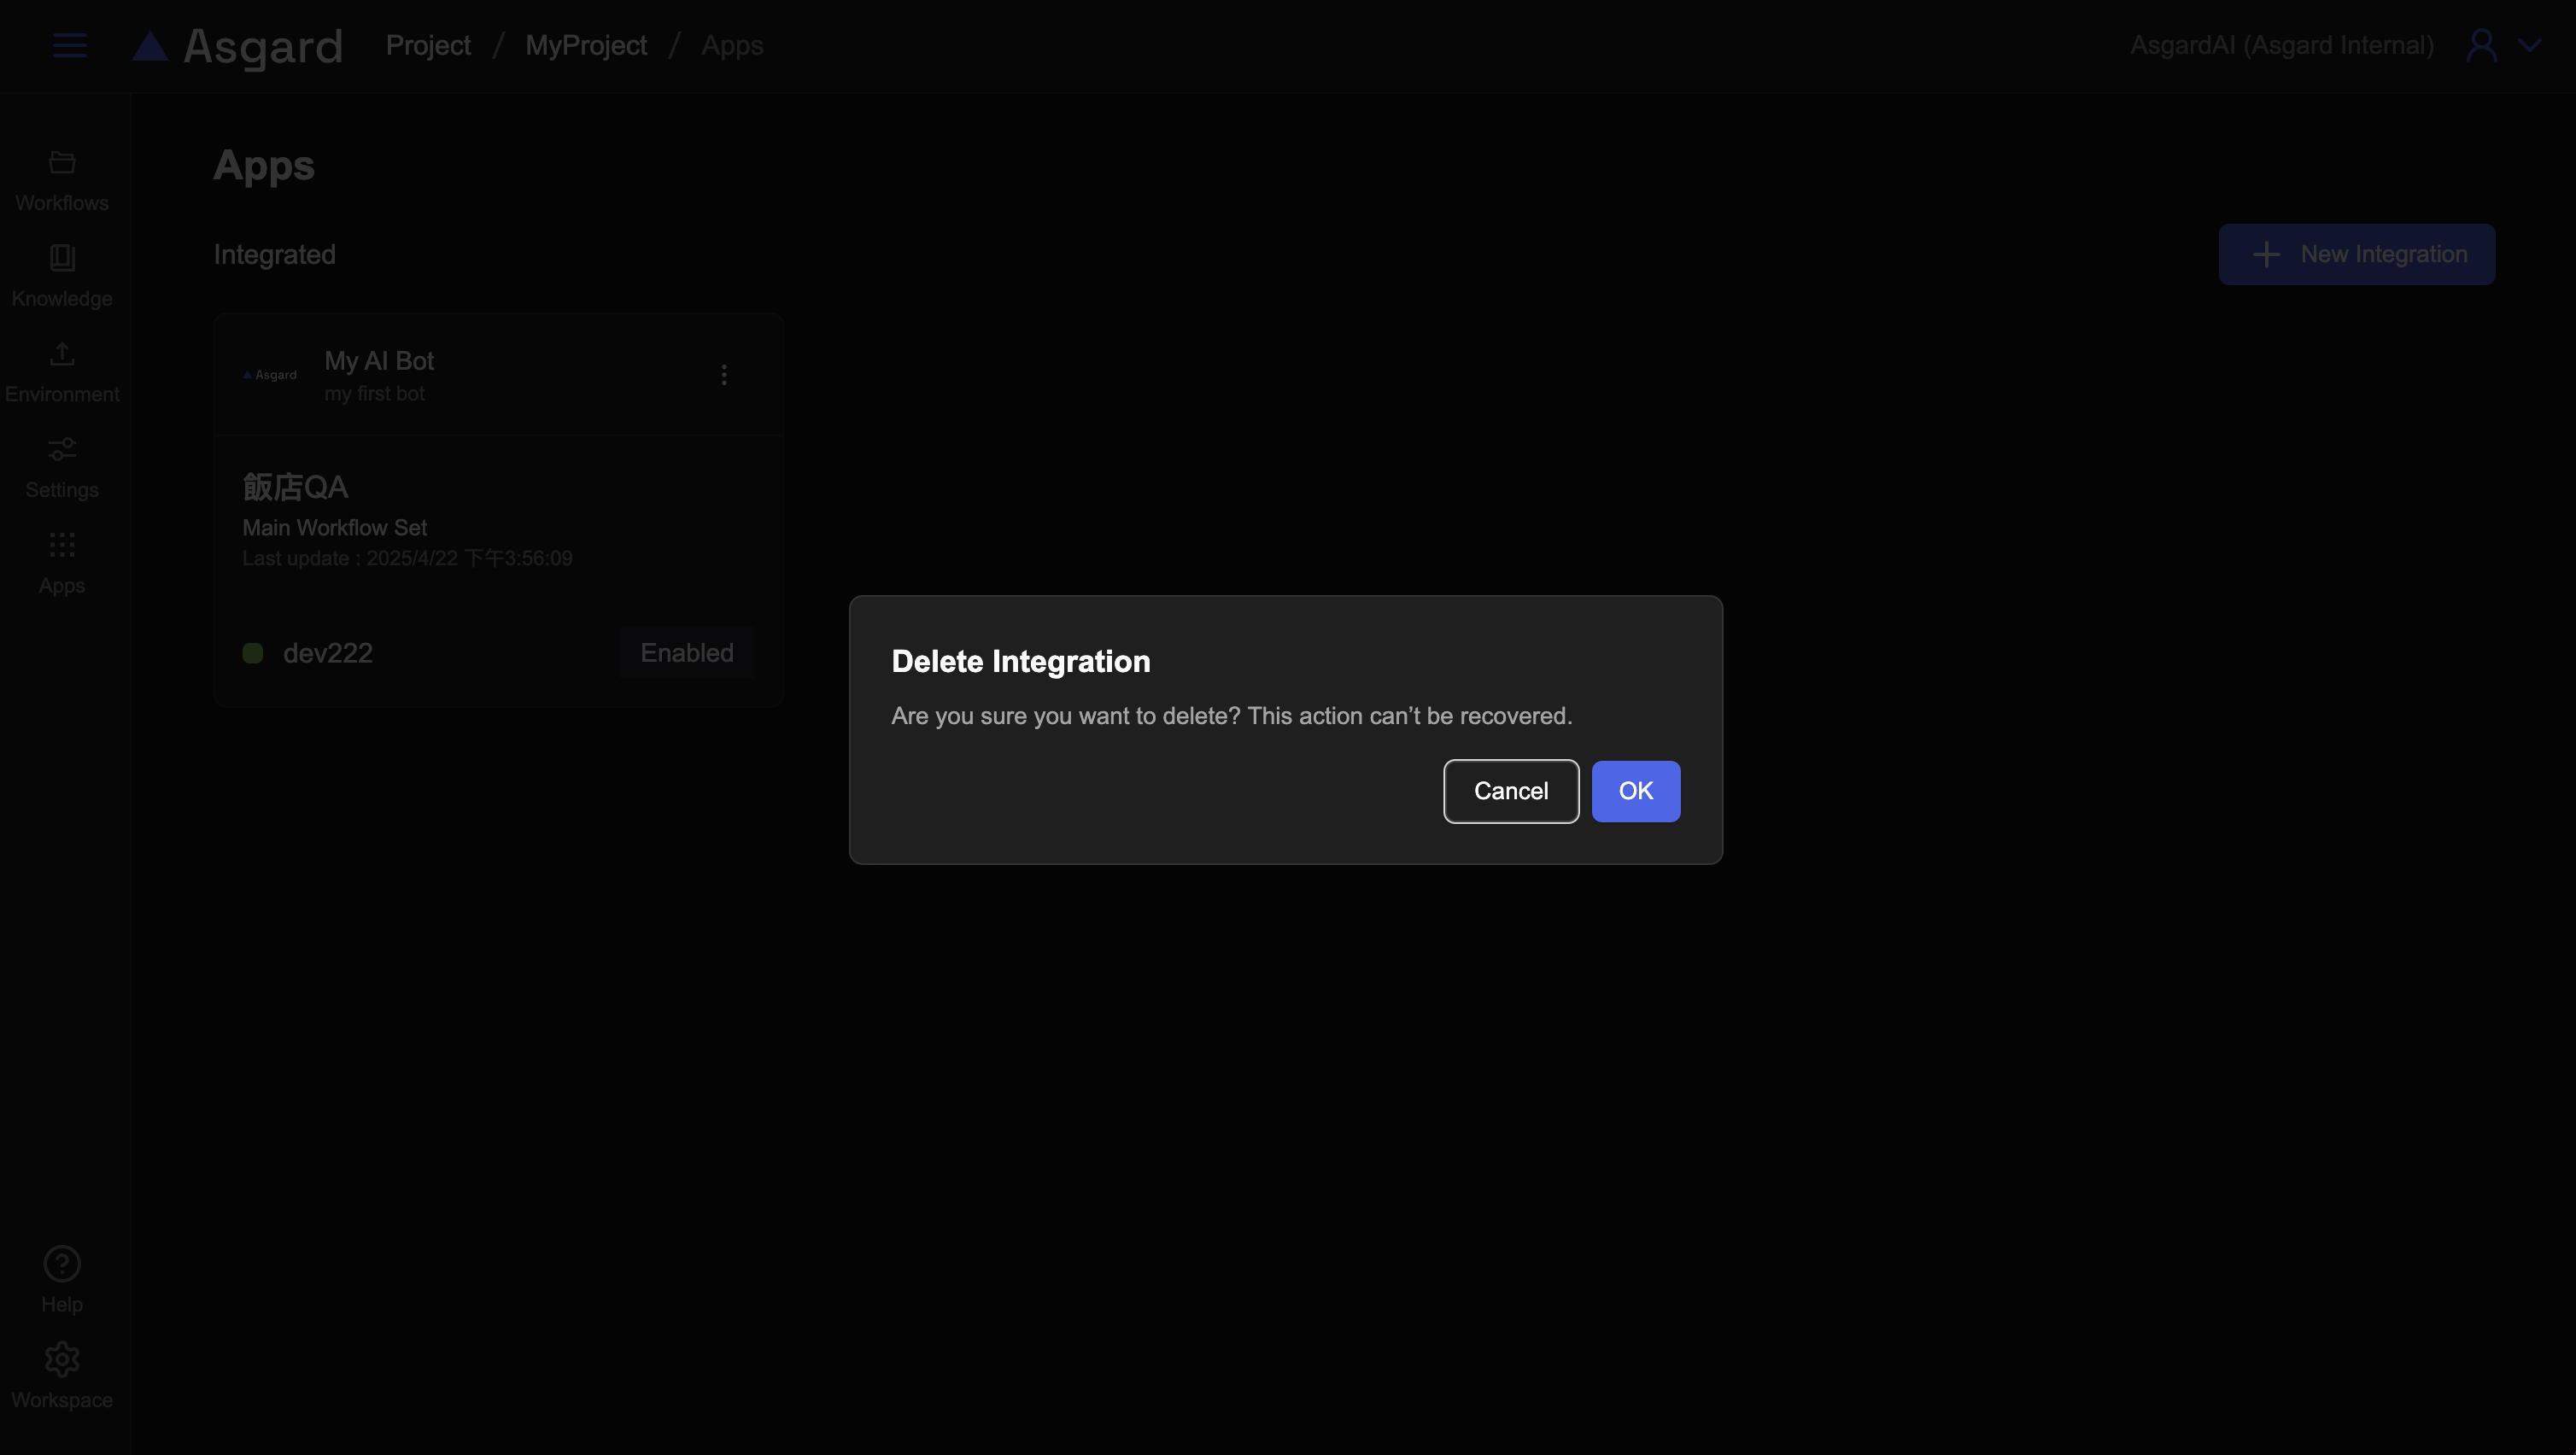This screenshot has width=2576, height=1455.
Task: Open the Help question mark icon
Action: [62, 1264]
